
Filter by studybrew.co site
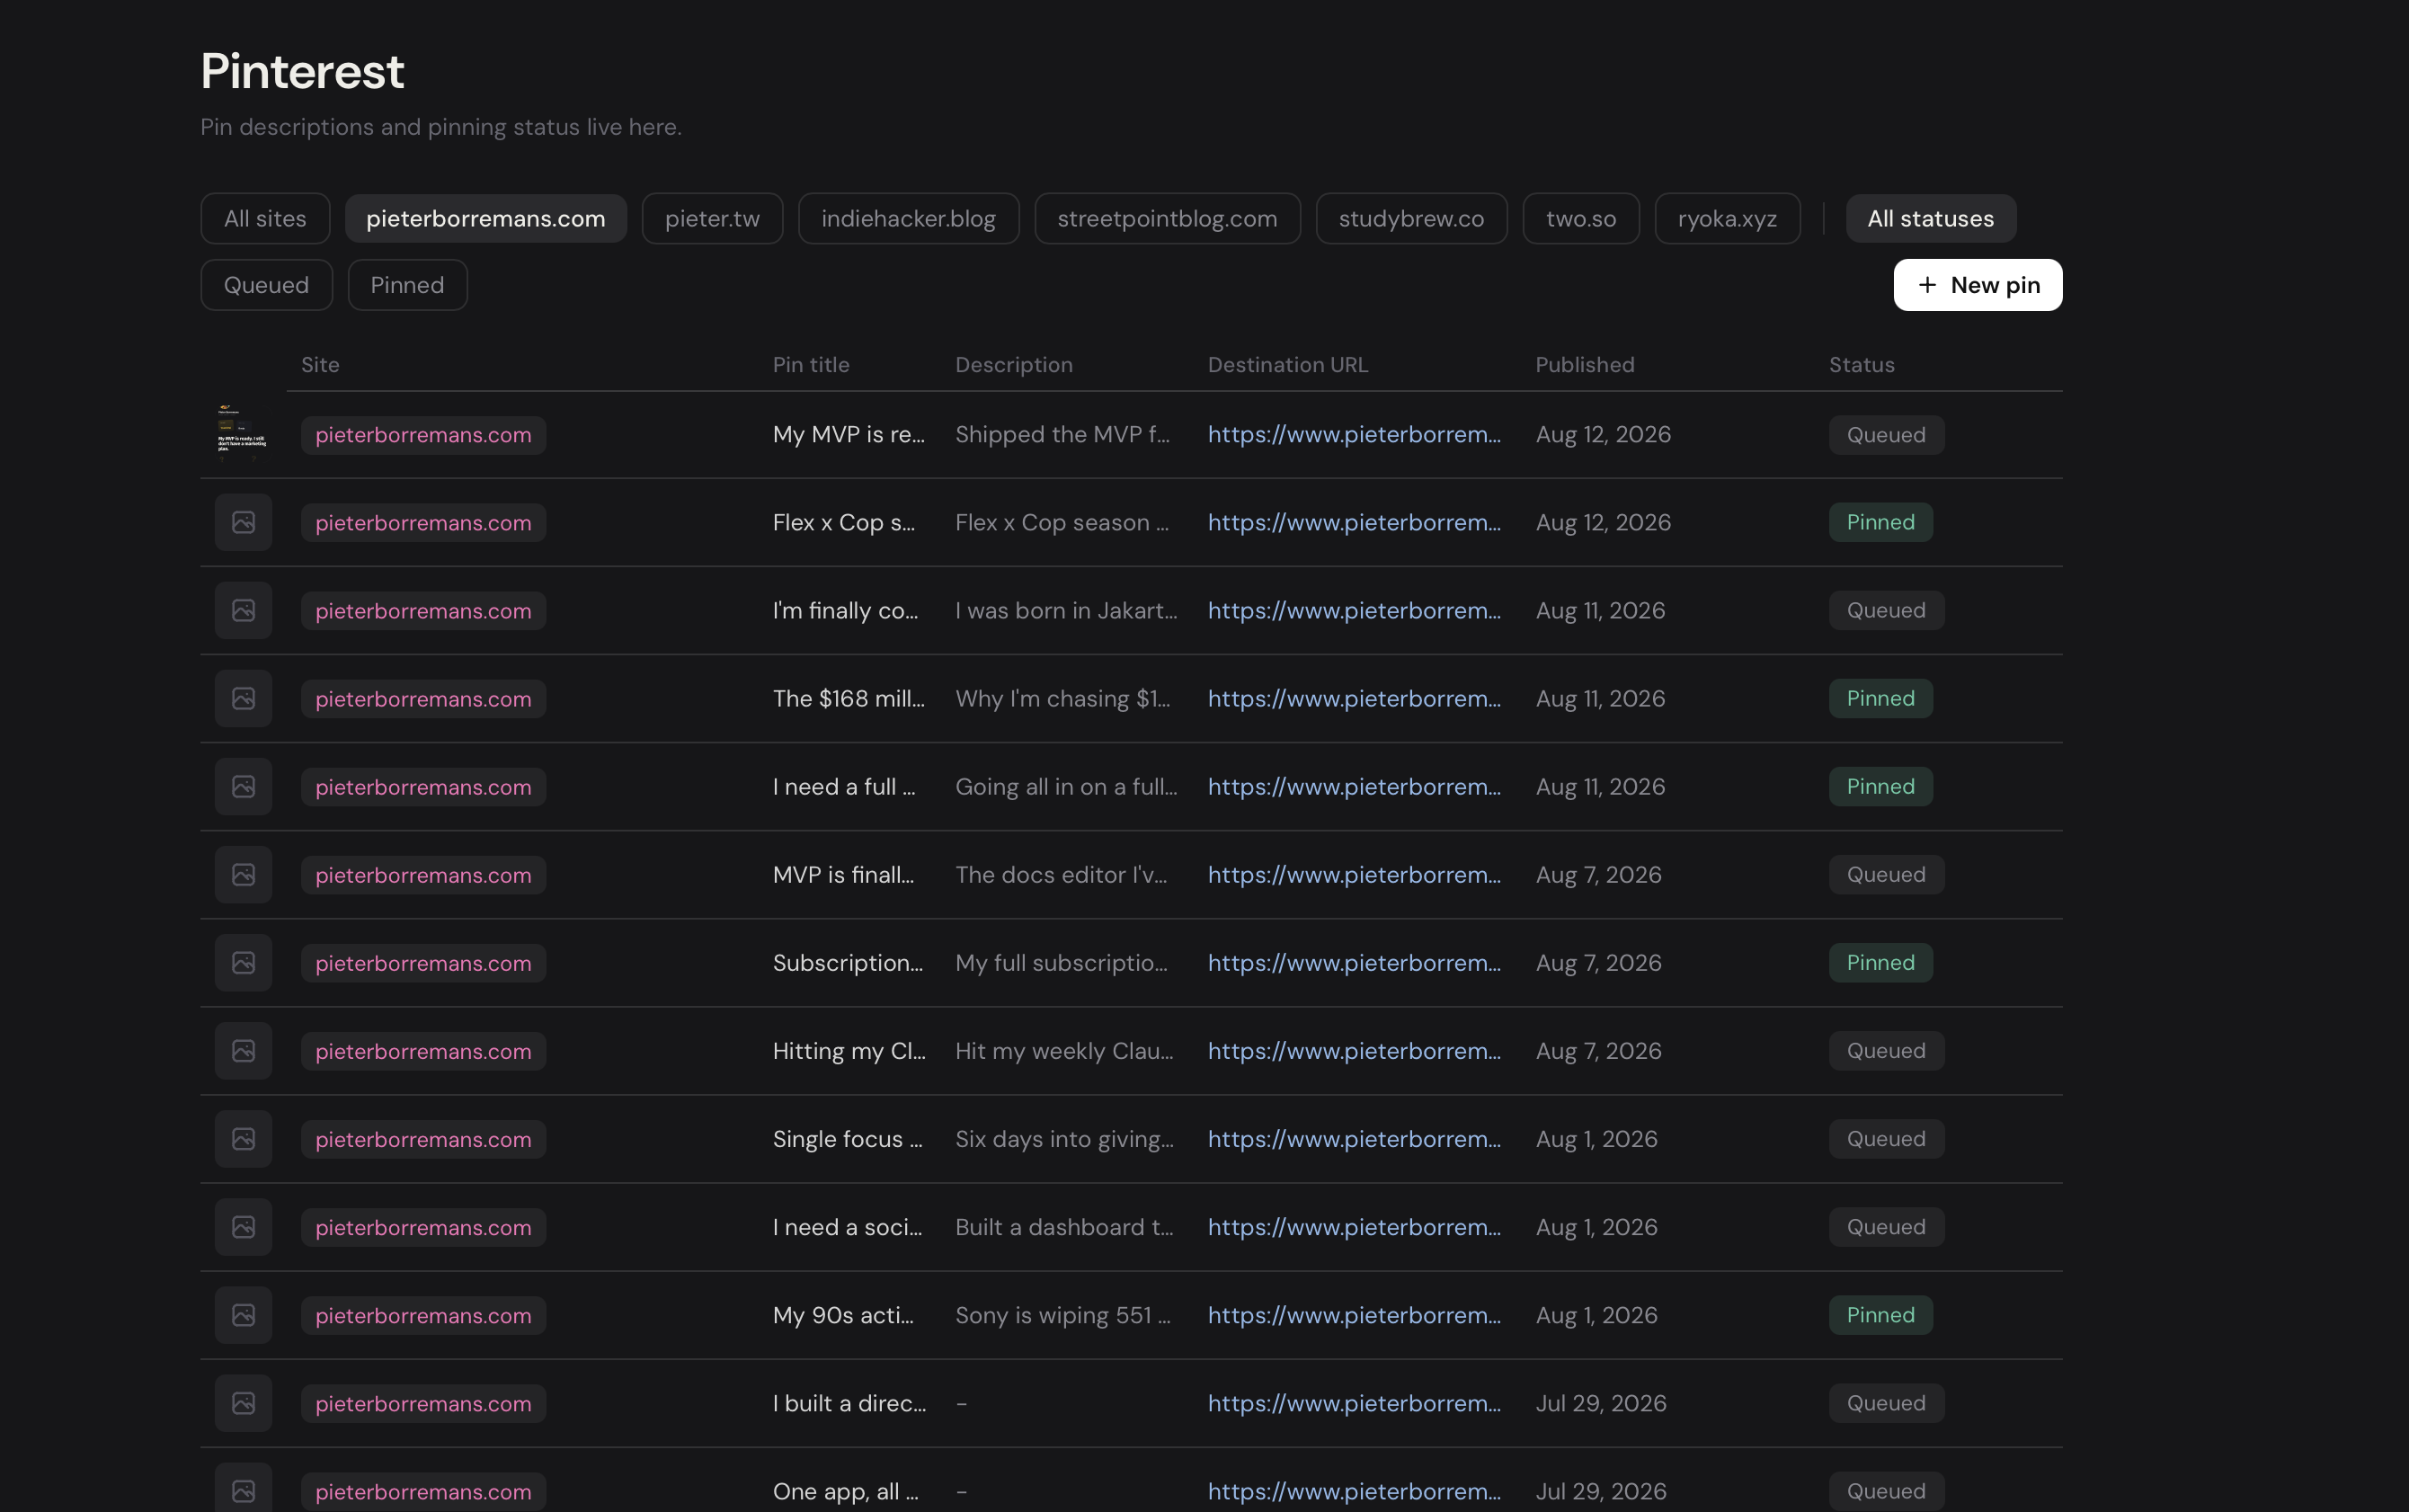1411,218
